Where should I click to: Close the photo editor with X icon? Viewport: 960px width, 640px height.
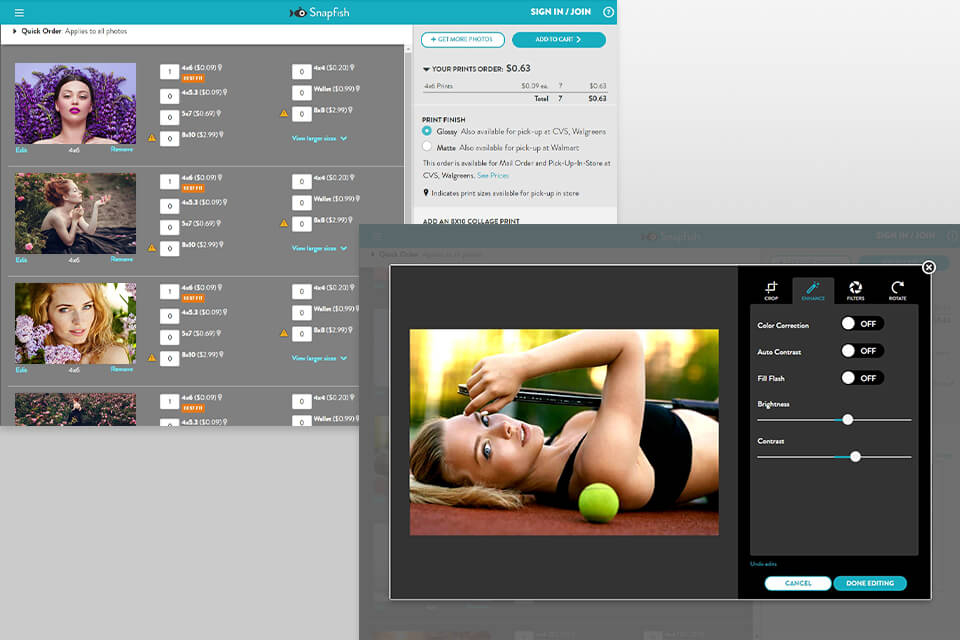point(929,267)
